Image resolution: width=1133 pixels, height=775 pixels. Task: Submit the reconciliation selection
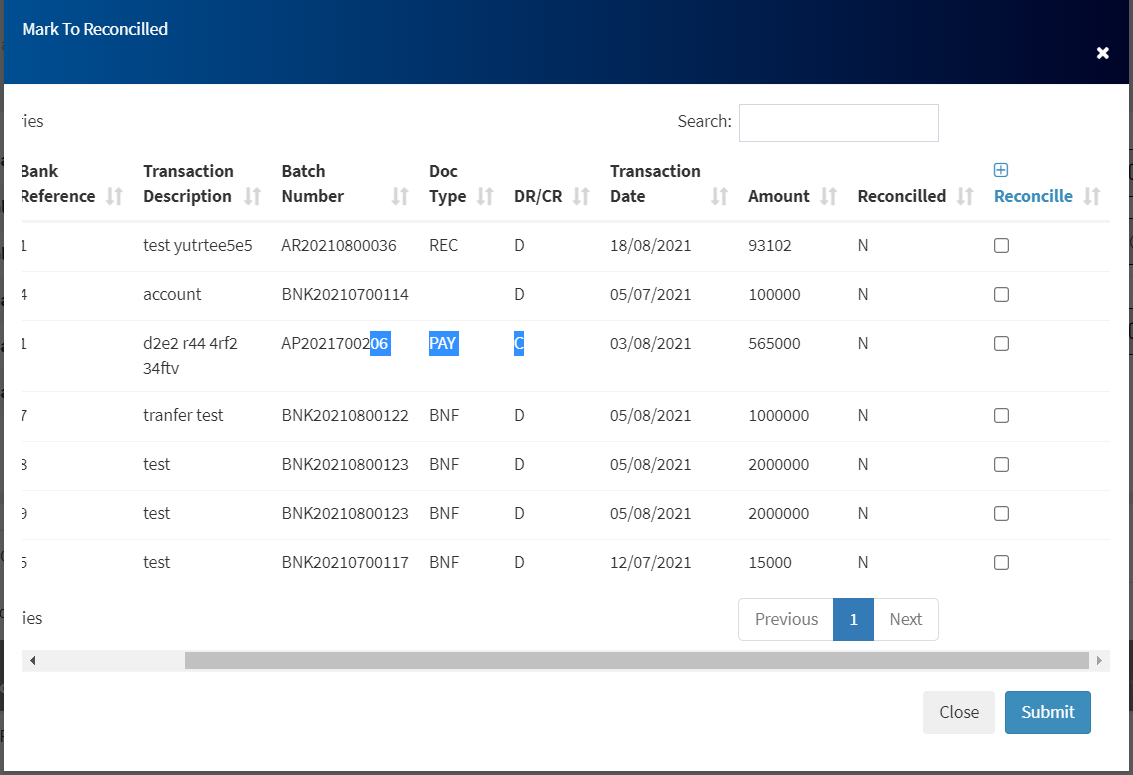coord(1047,712)
